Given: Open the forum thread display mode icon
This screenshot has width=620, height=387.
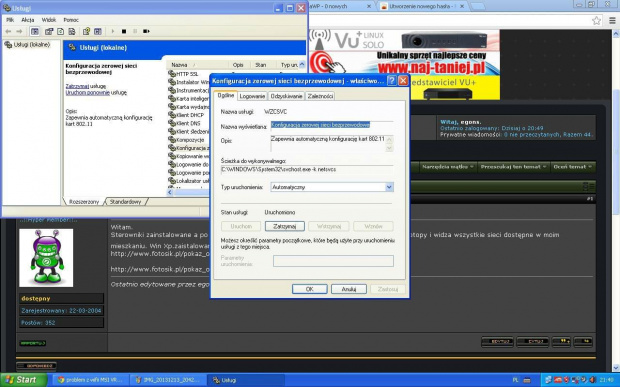Looking at the screenshot, I should [x=588, y=186].
